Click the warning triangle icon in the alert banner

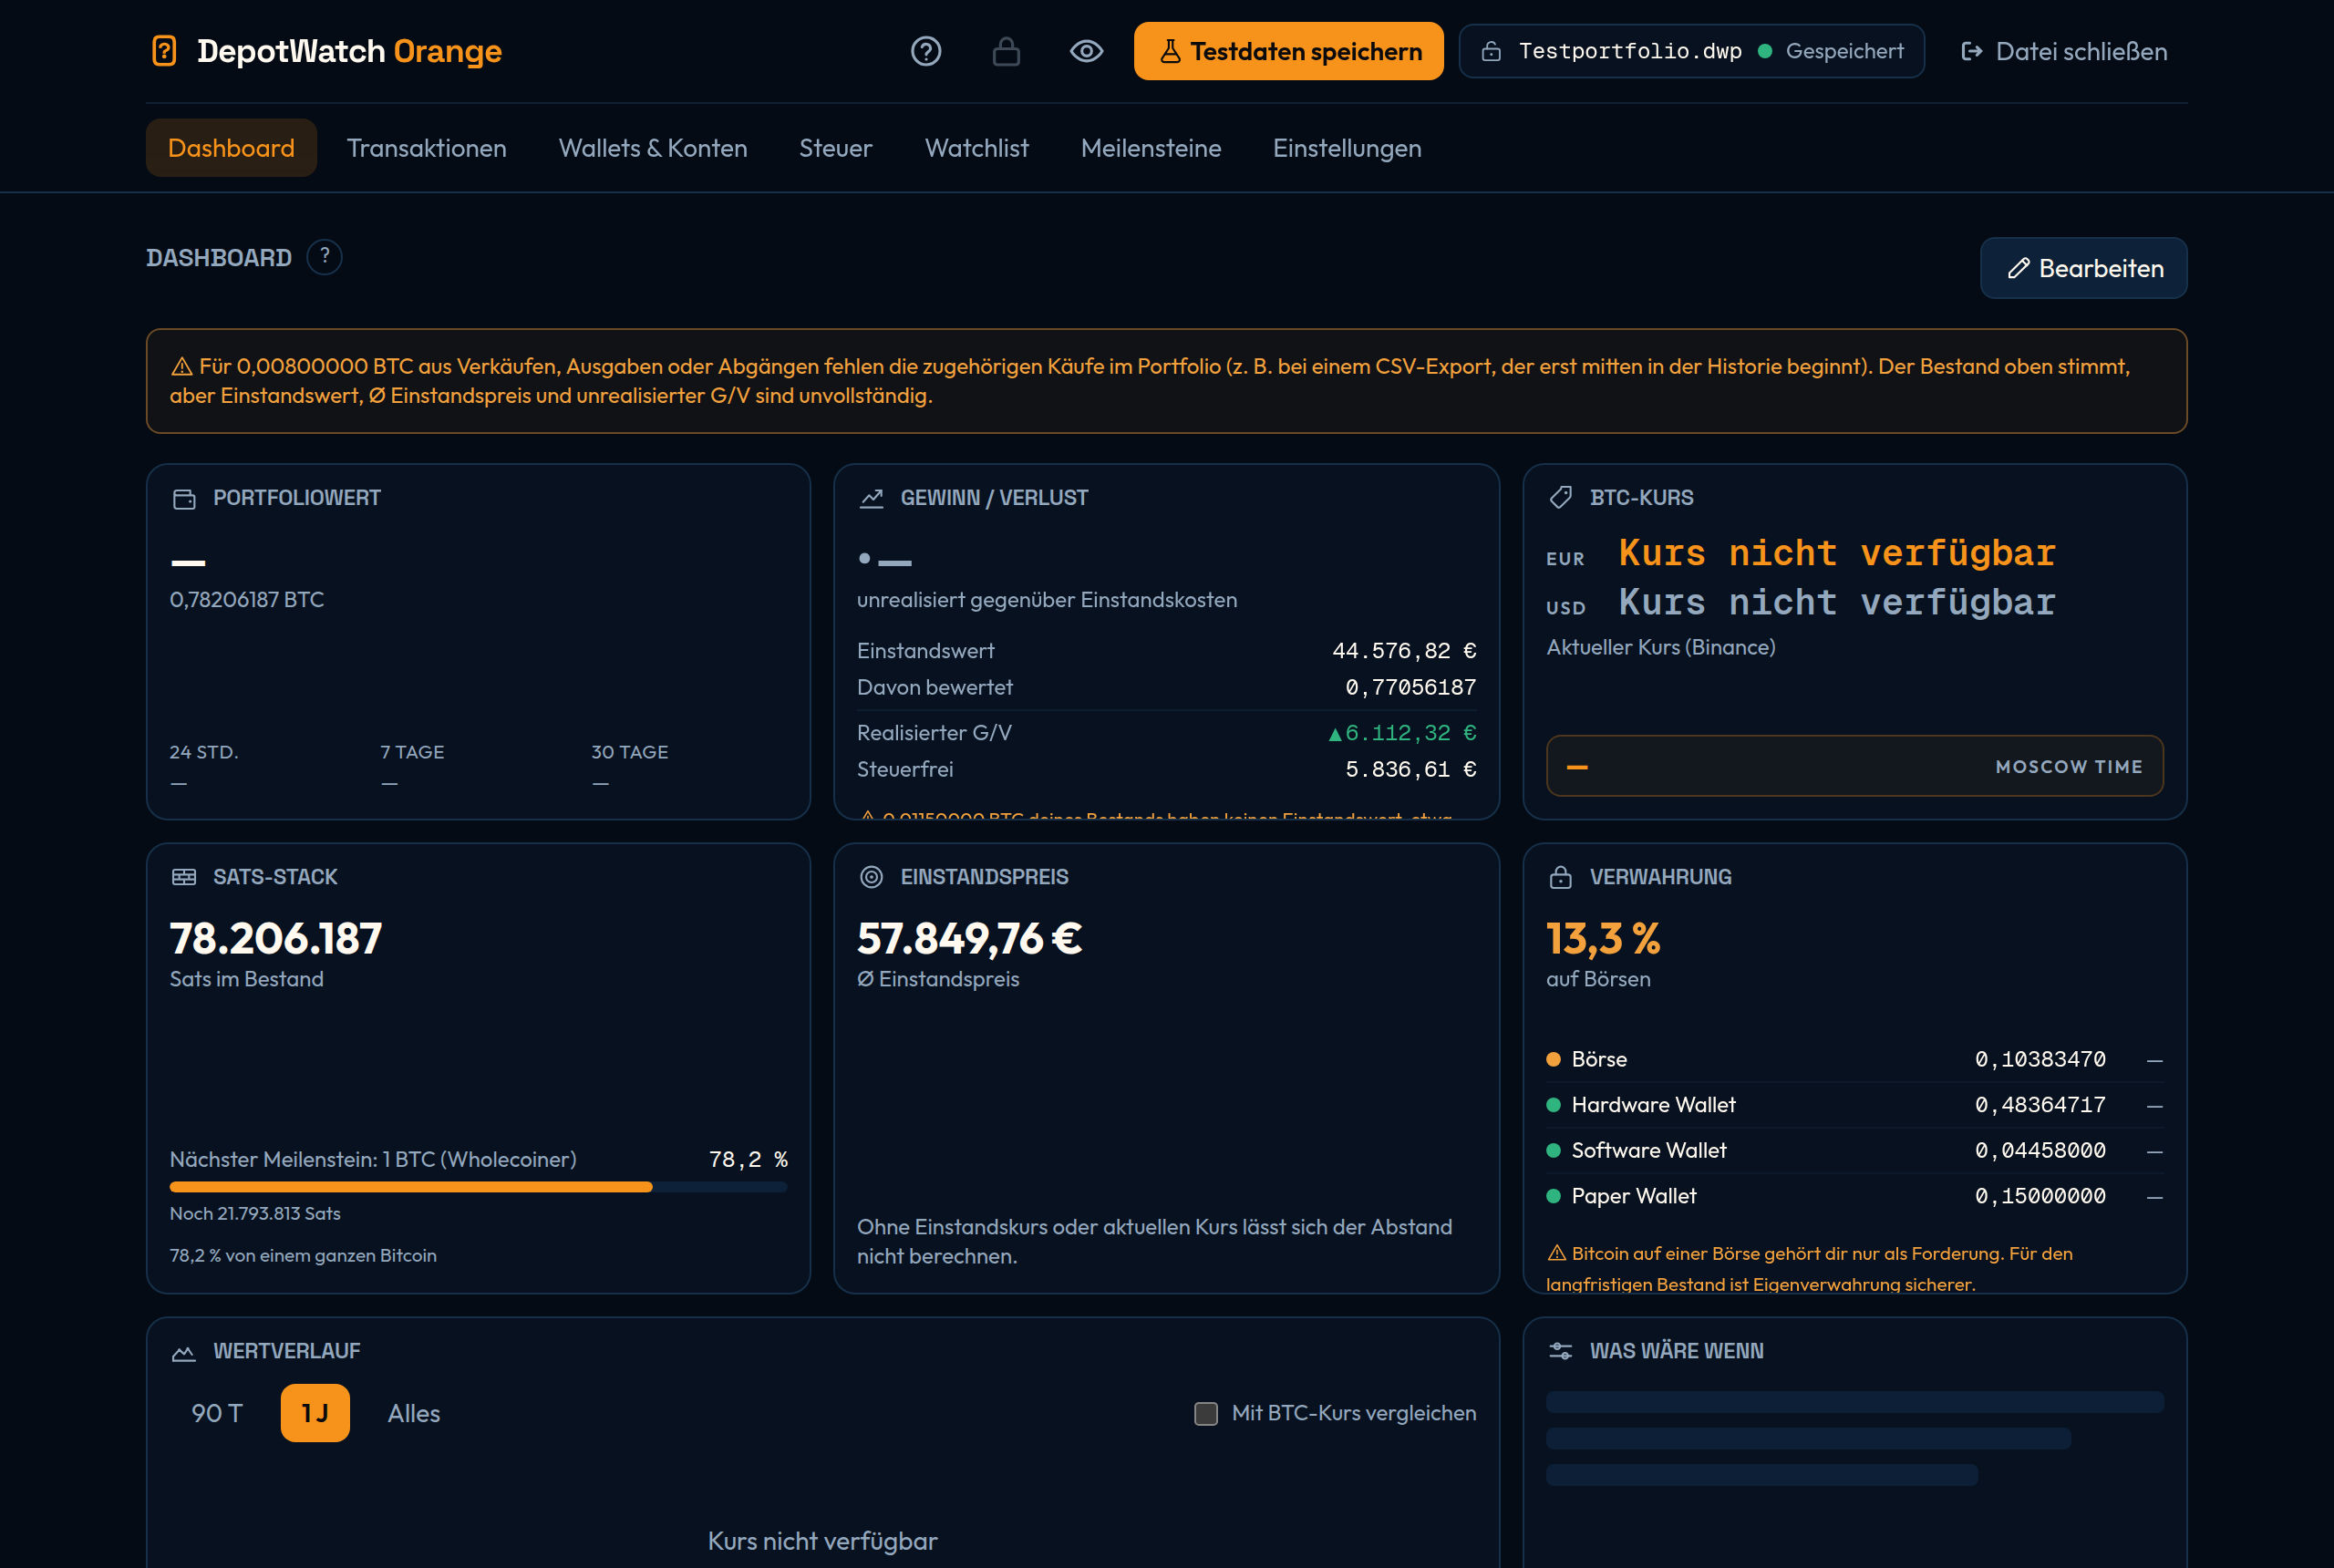(181, 367)
